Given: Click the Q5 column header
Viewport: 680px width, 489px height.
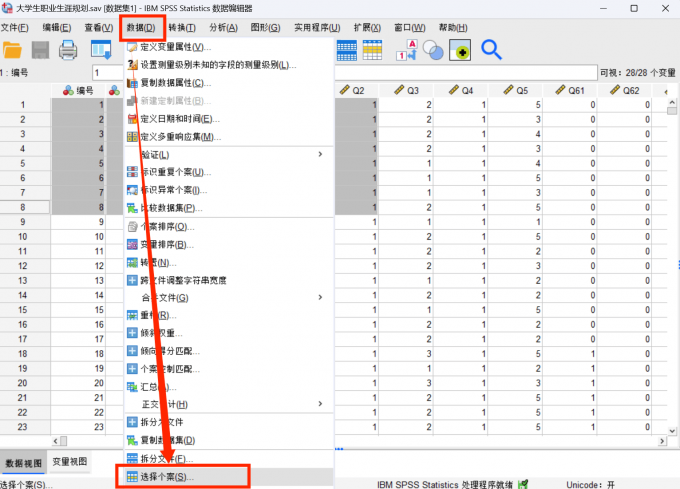Looking at the screenshot, I should pyautogui.click(x=515, y=91).
